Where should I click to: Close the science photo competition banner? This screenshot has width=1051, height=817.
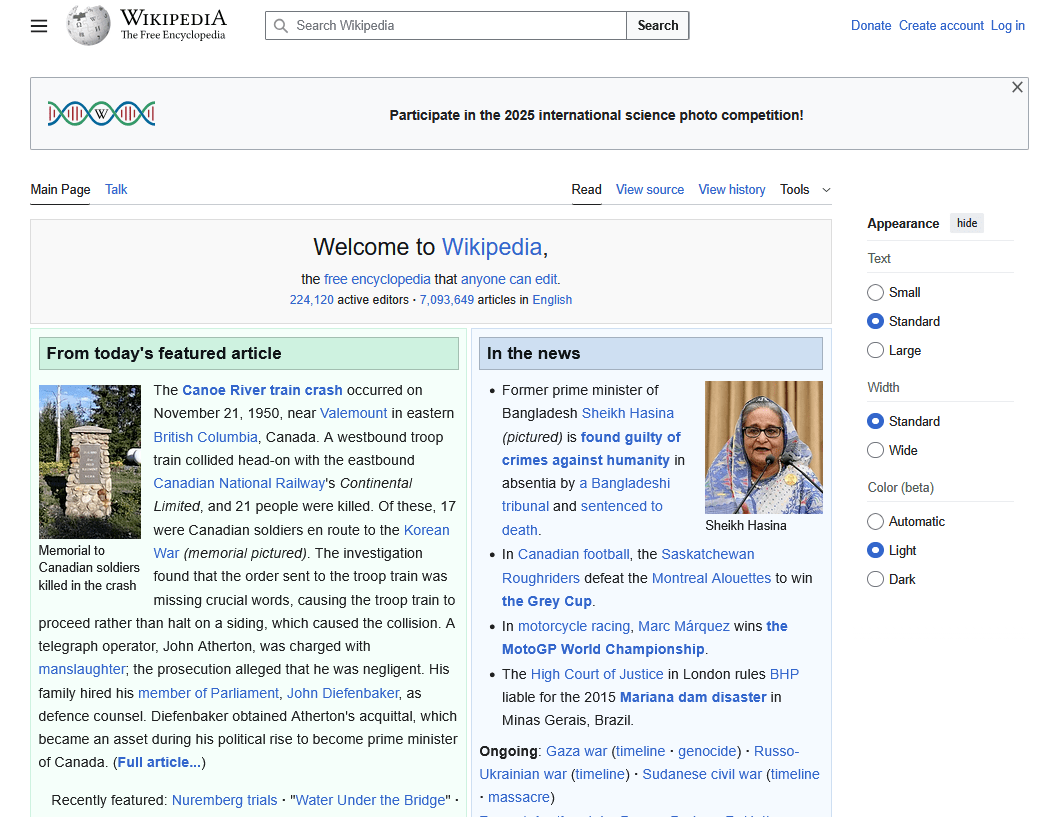(1017, 87)
